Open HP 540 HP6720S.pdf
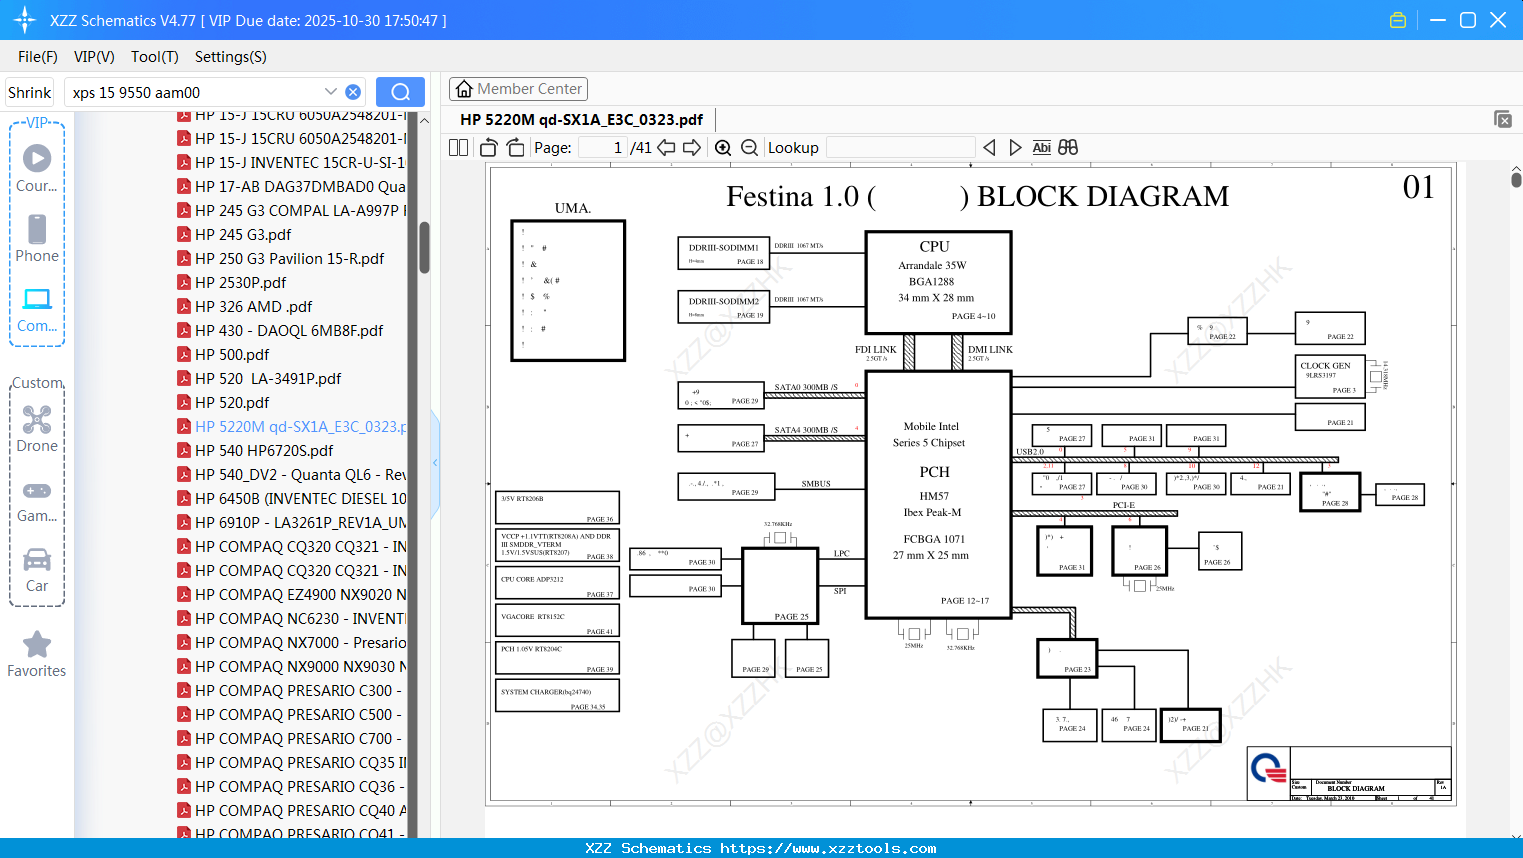 pos(264,450)
